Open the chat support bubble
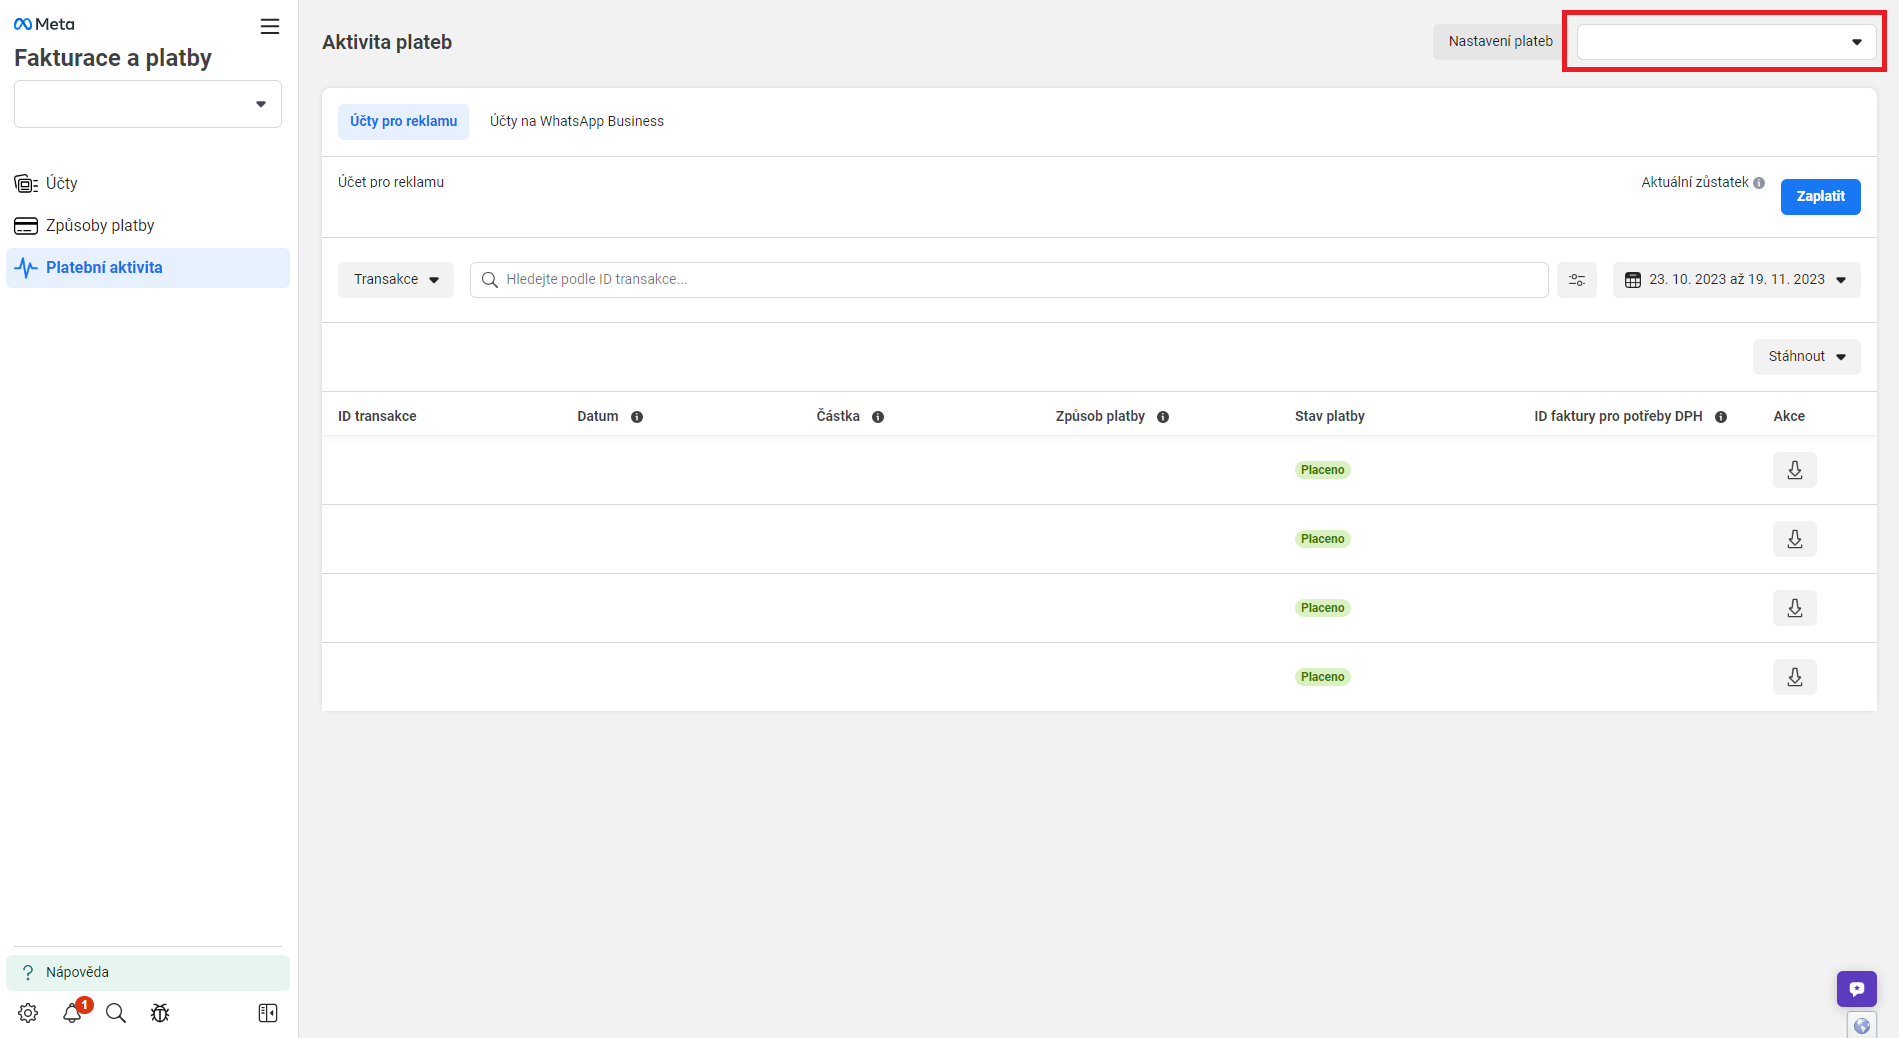The height and width of the screenshot is (1038, 1899). pos(1856,989)
